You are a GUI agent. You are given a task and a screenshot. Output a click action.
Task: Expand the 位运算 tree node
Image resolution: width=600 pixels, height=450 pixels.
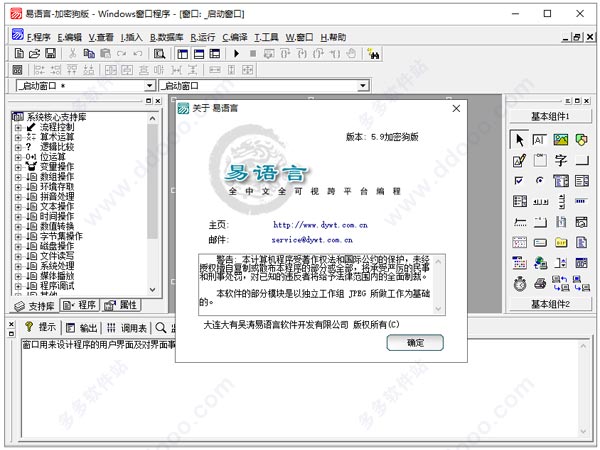point(18,157)
